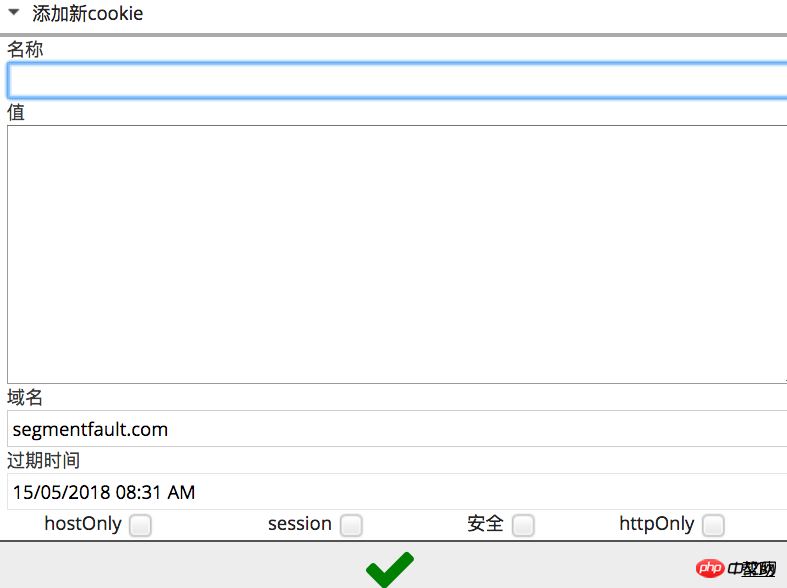The height and width of the screenshot is (588, 787).
Task: Click the httpOnly label text
Action: click(x=657, y=524)
